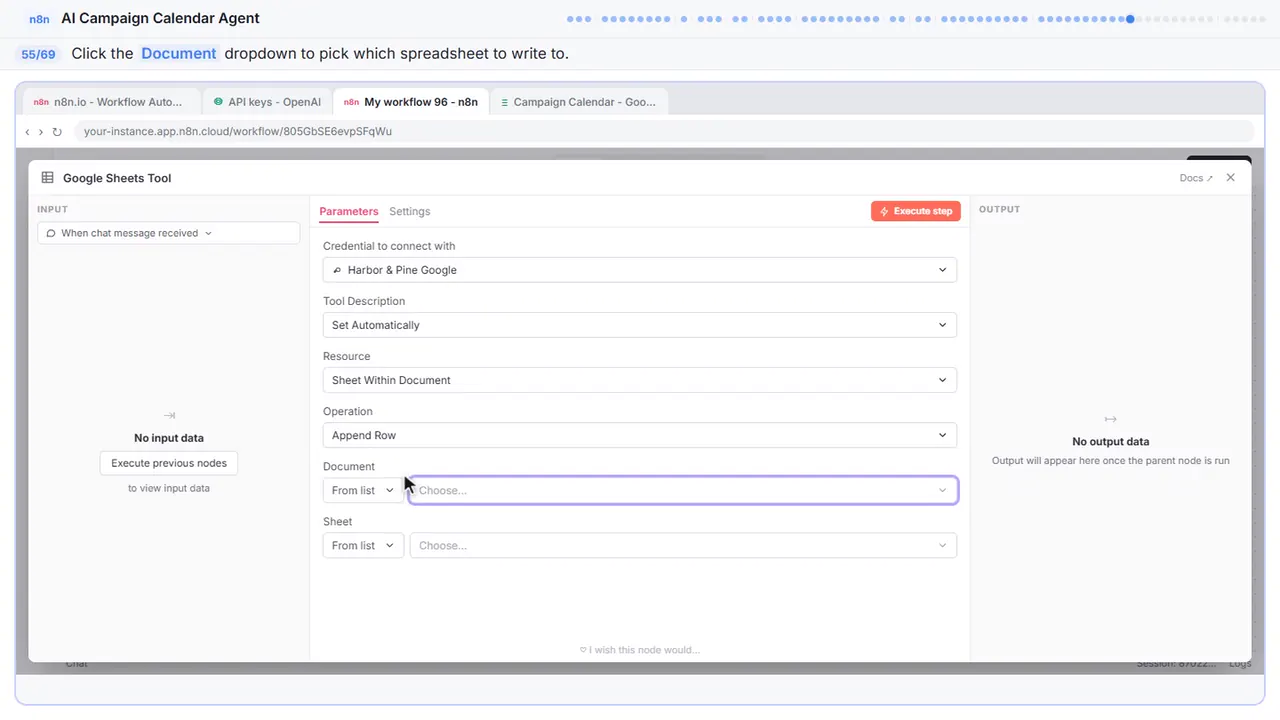Viewport: 1280px width, 720px height.
Task: Switch to the Settings tab
Action: click(410, 211)
